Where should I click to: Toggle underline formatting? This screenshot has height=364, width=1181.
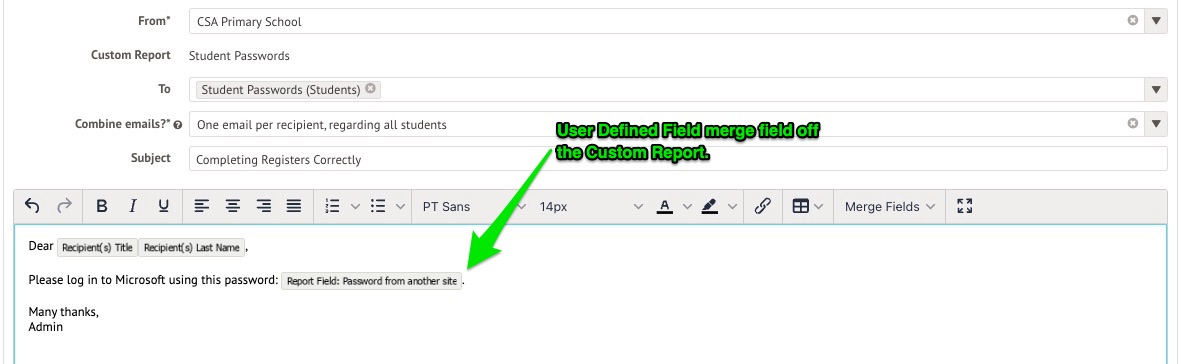(163, 206)
